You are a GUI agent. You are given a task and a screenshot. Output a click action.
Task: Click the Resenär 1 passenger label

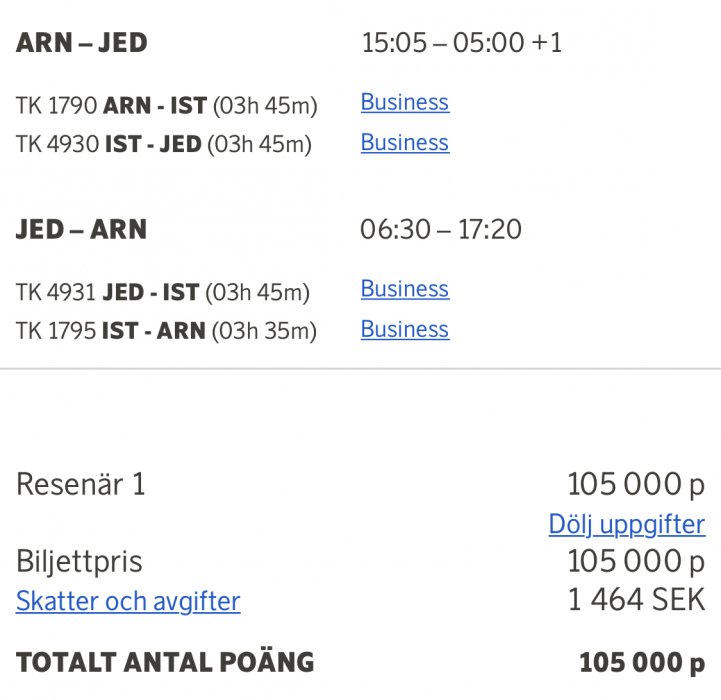81,485
